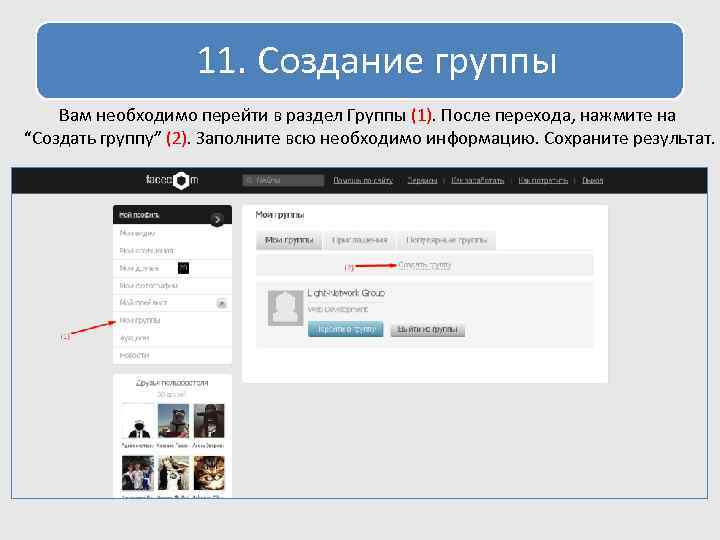Open the Как потратить header link
This screenshot has width=720, height=540.
pos(543,180)
